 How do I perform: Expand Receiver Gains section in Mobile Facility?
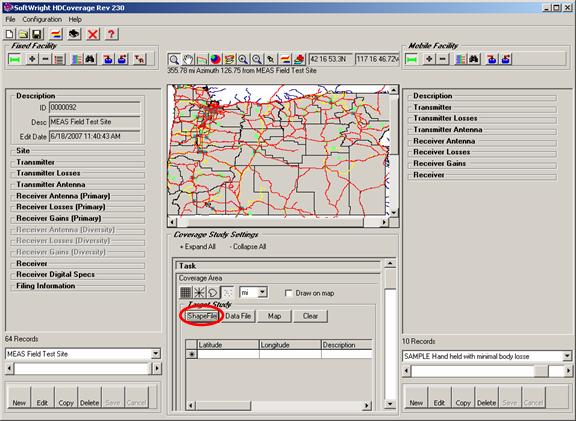click(482, 164)
